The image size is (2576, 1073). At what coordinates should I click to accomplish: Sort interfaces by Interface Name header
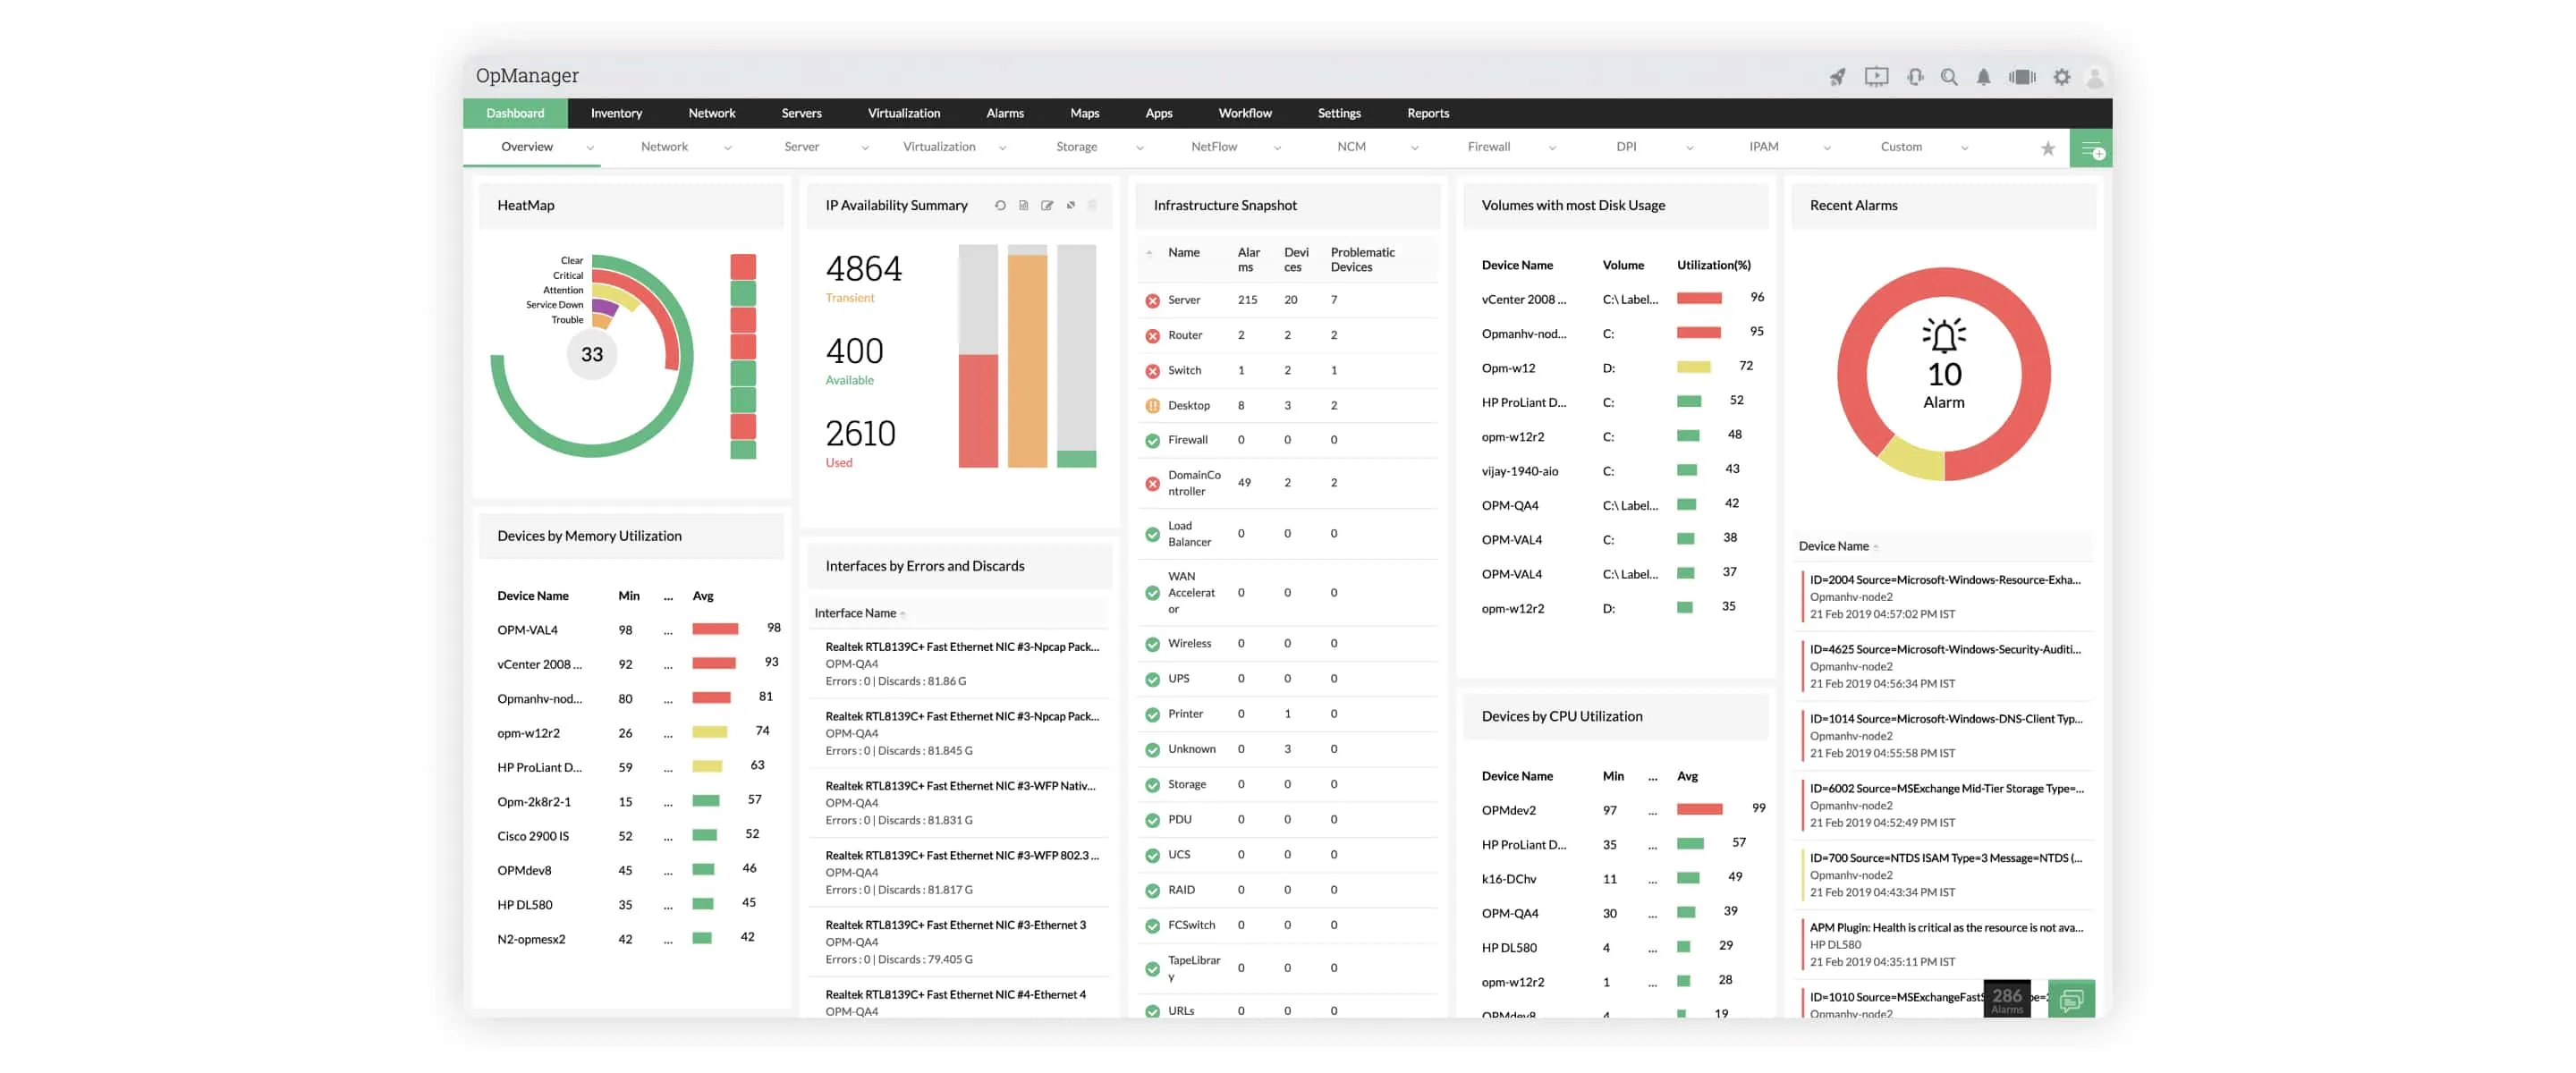[860, 612]
